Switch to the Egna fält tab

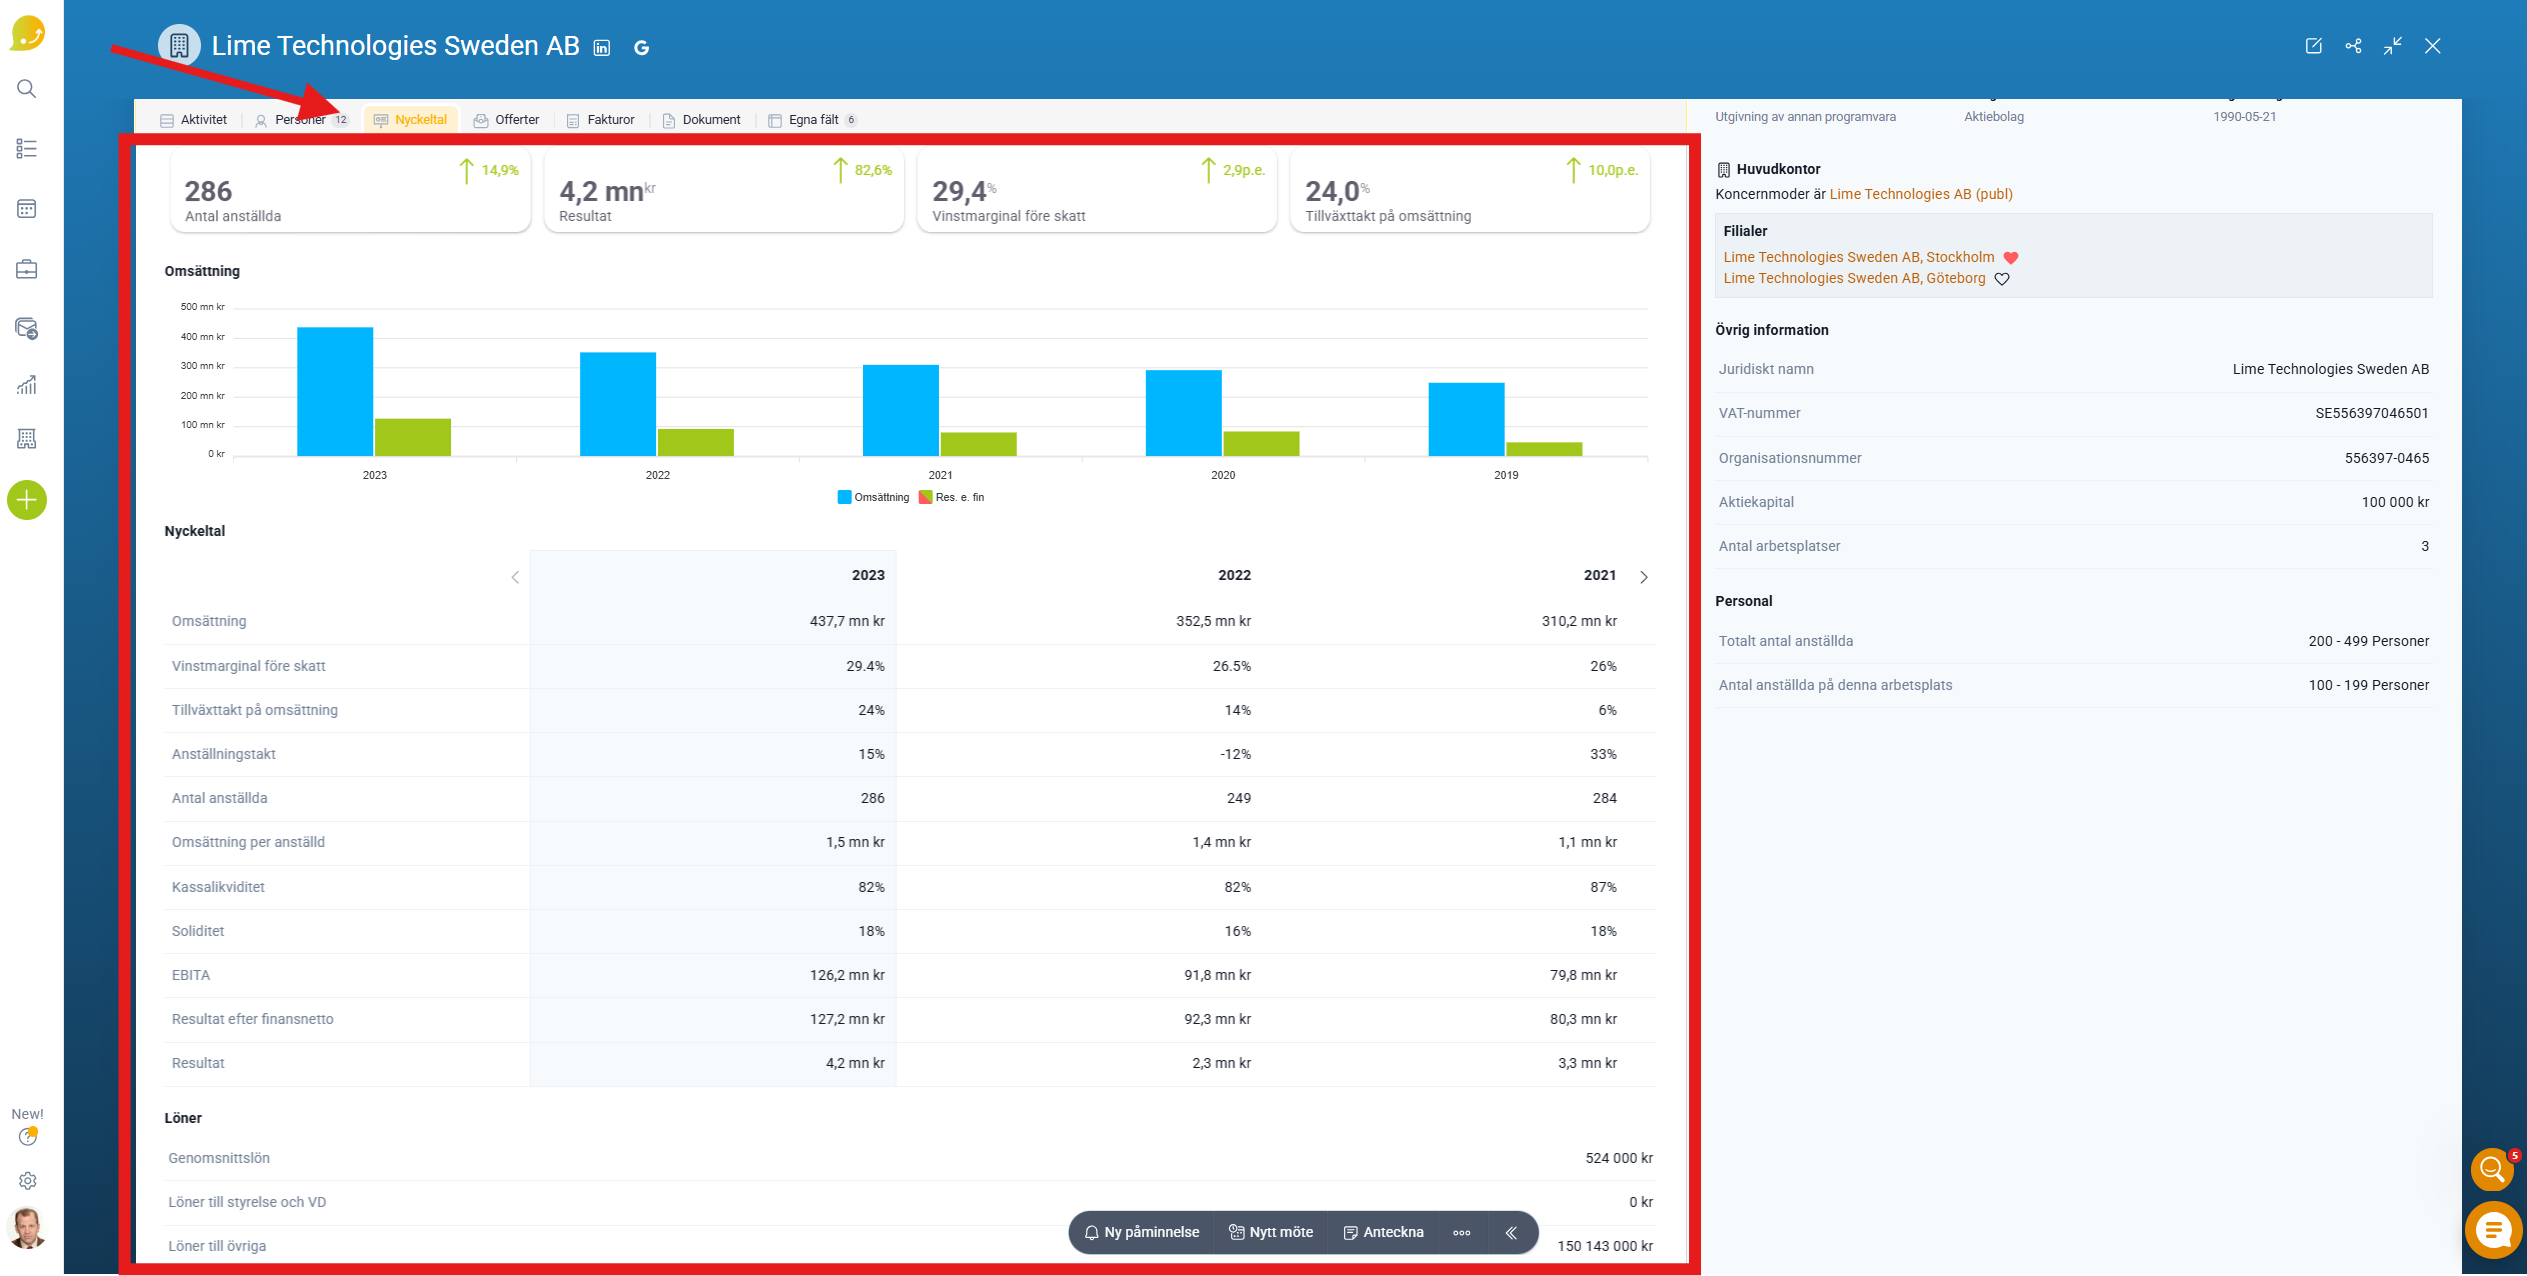click(x=813, y=120)
